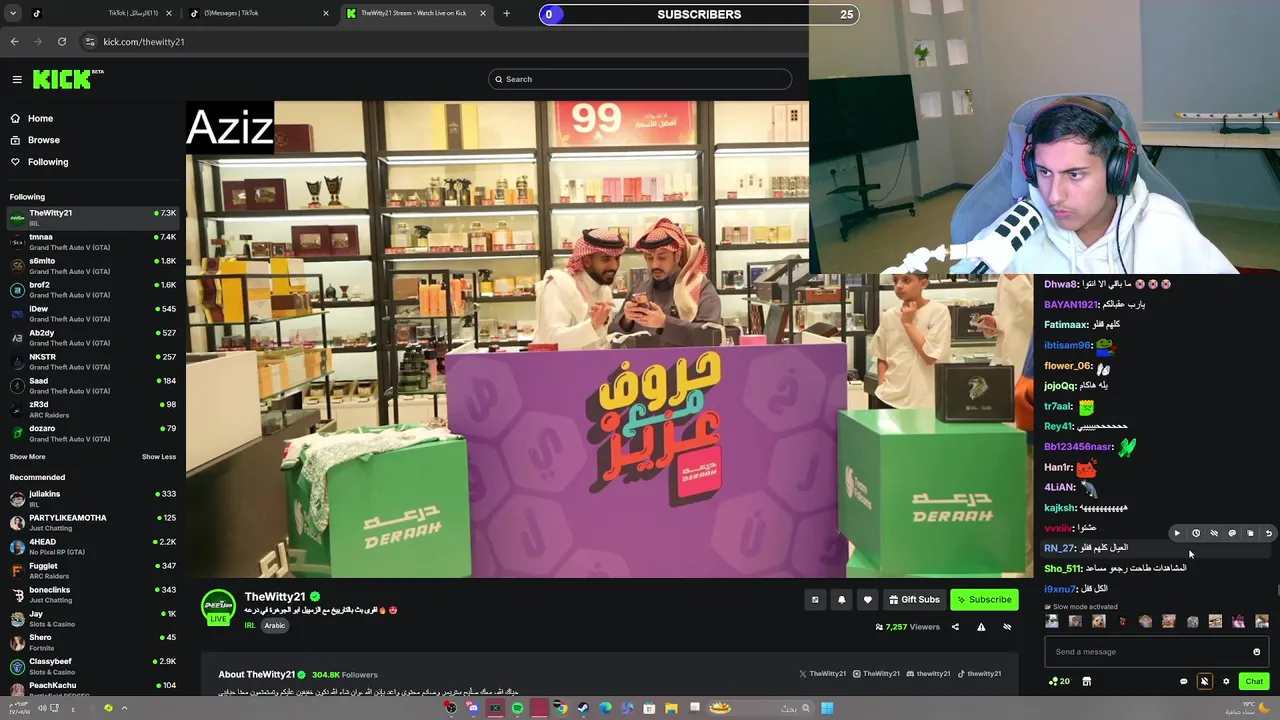Toggle stream notifications bell icon
The height and width of the screenshot is (720, 1280).
[x=841, y=599]
